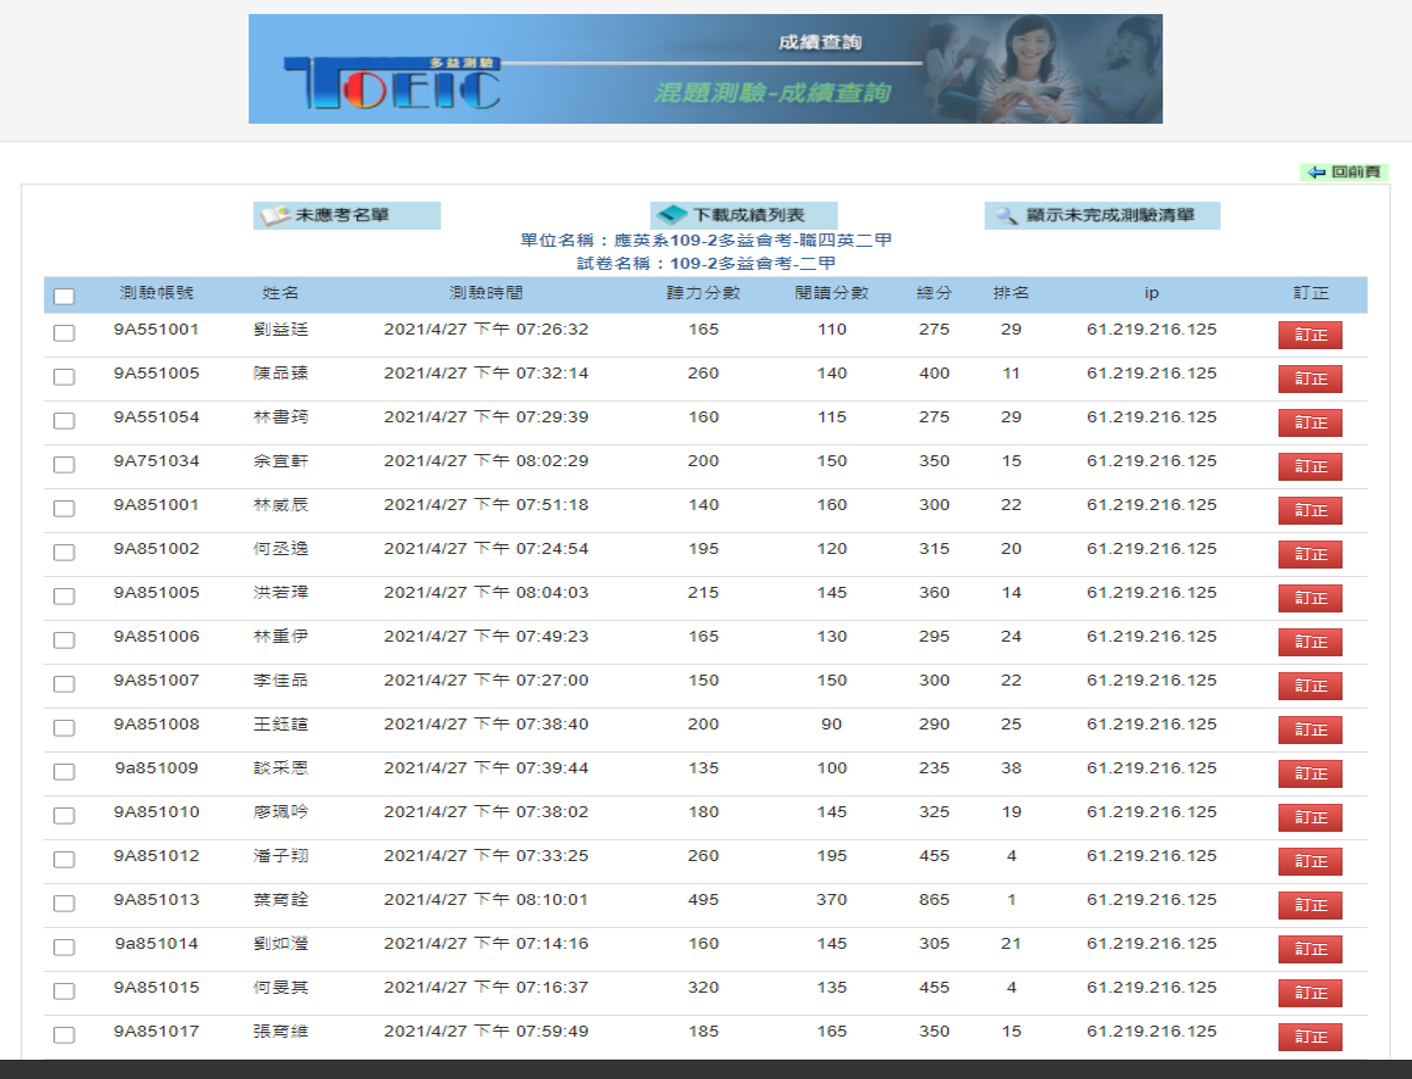Screen dimensions: 1412x1079
Task: Select the checkbox for account 9A851001
Action: click(64, 509)
